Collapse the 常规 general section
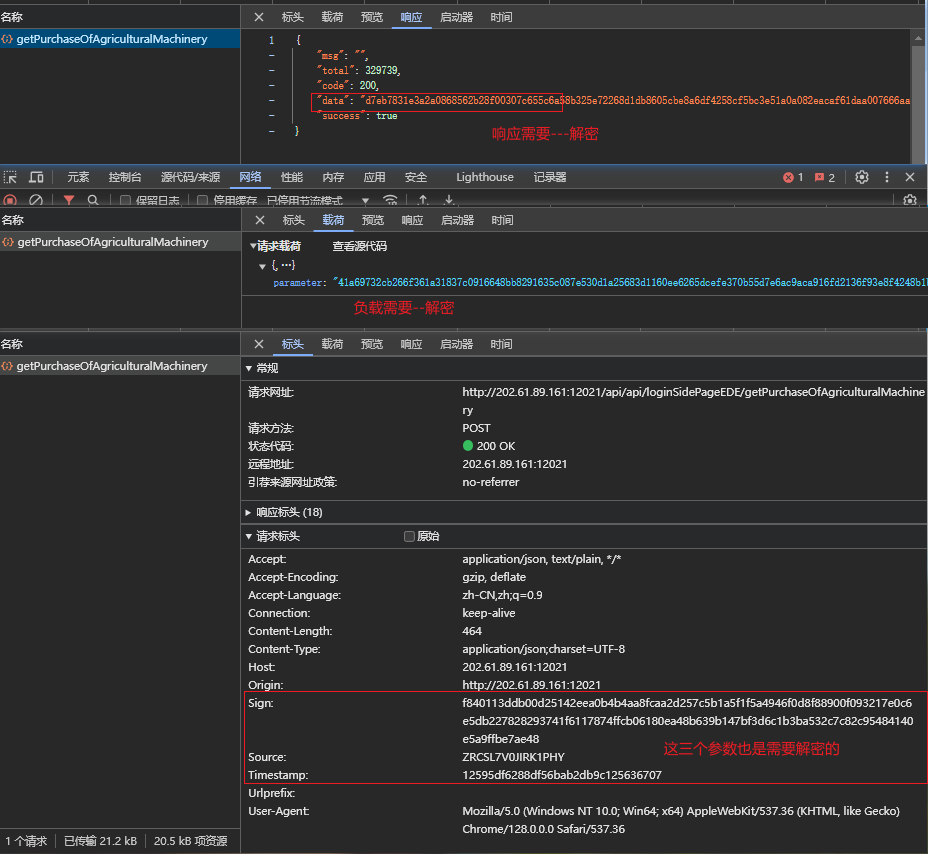The height and width of the screenshot is (854, 928). point(249,368)
